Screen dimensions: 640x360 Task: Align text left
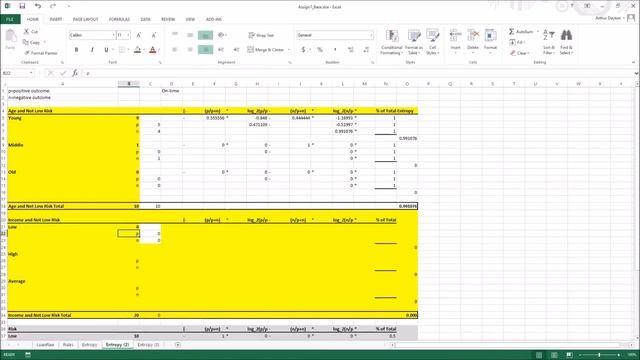(x=175, y=50)
